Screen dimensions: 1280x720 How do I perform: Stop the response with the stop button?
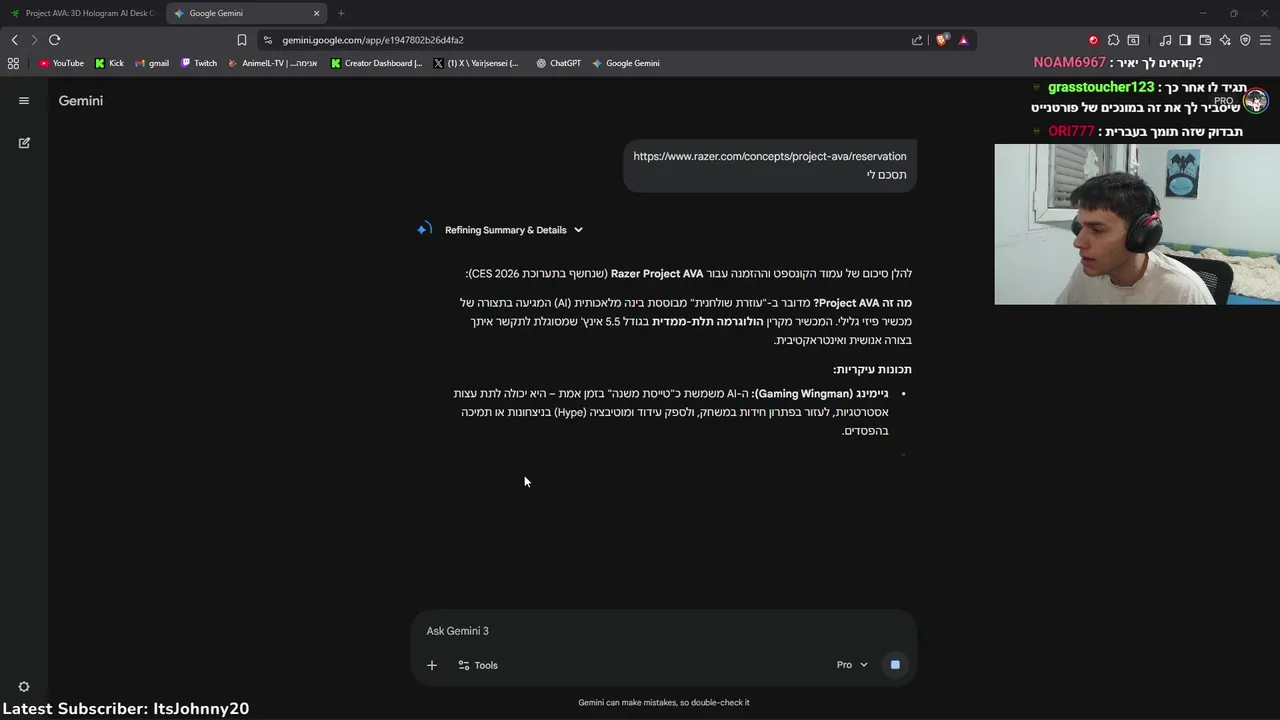(x=895, y=665)
